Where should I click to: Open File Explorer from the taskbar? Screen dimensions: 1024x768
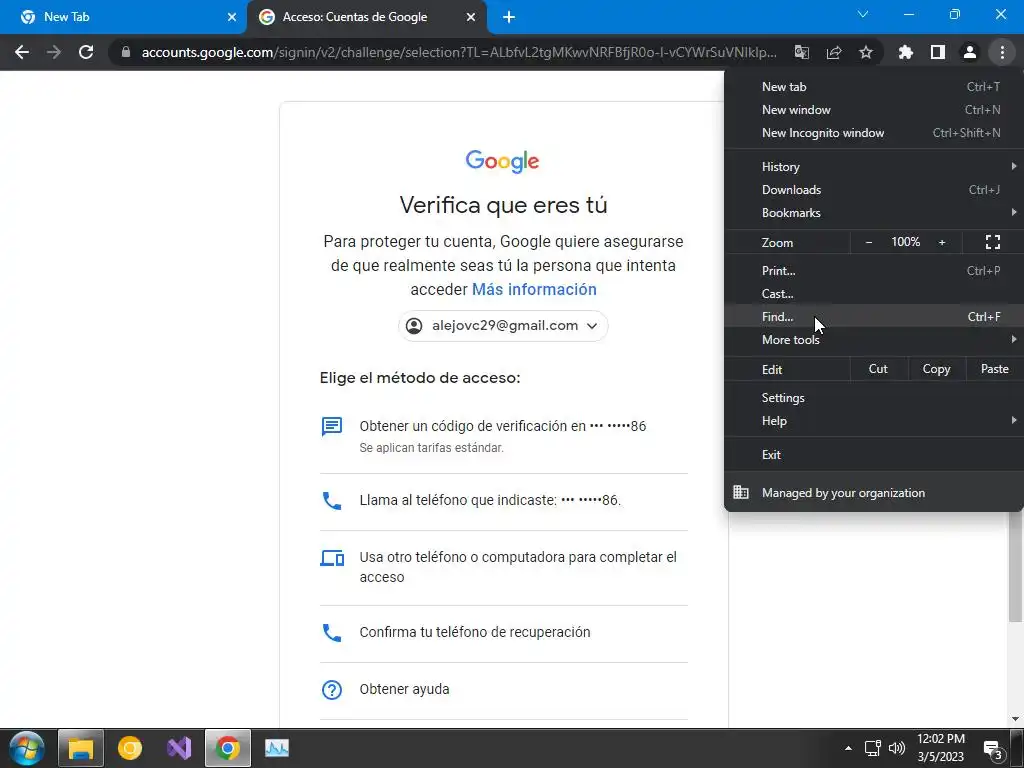pyautogui.click(x=81, y=748)
